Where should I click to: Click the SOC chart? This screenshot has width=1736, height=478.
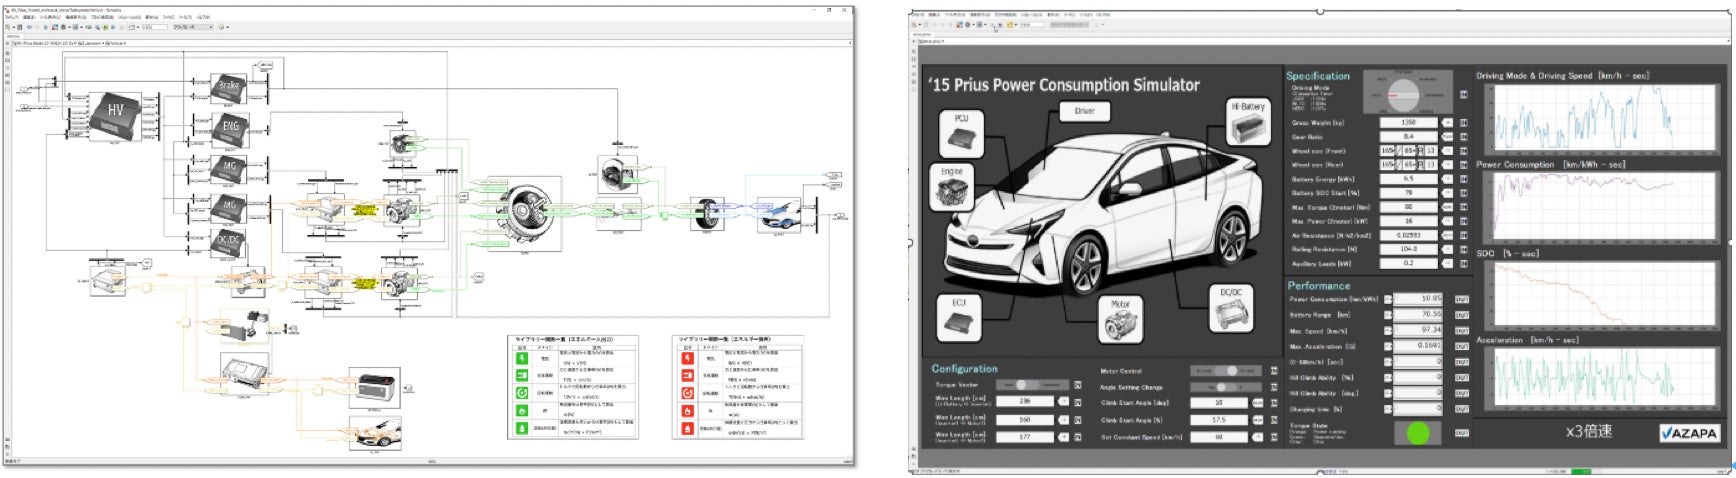click(1601, 296)
